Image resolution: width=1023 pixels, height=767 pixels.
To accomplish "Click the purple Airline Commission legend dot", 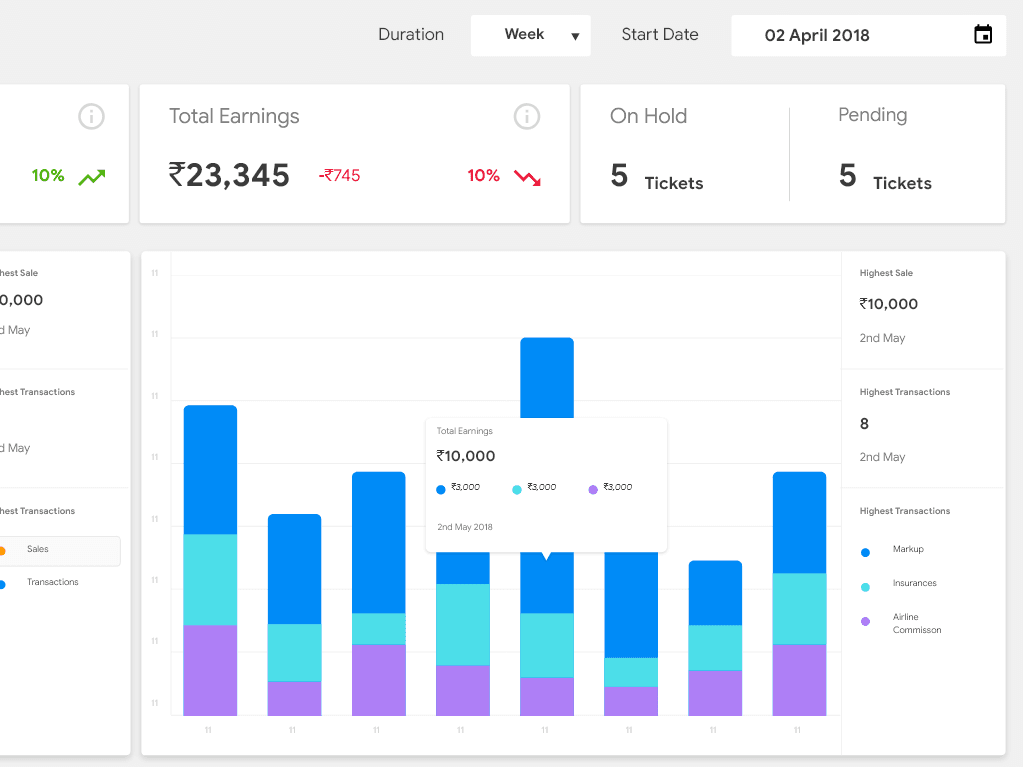I will tap(865, 621).
